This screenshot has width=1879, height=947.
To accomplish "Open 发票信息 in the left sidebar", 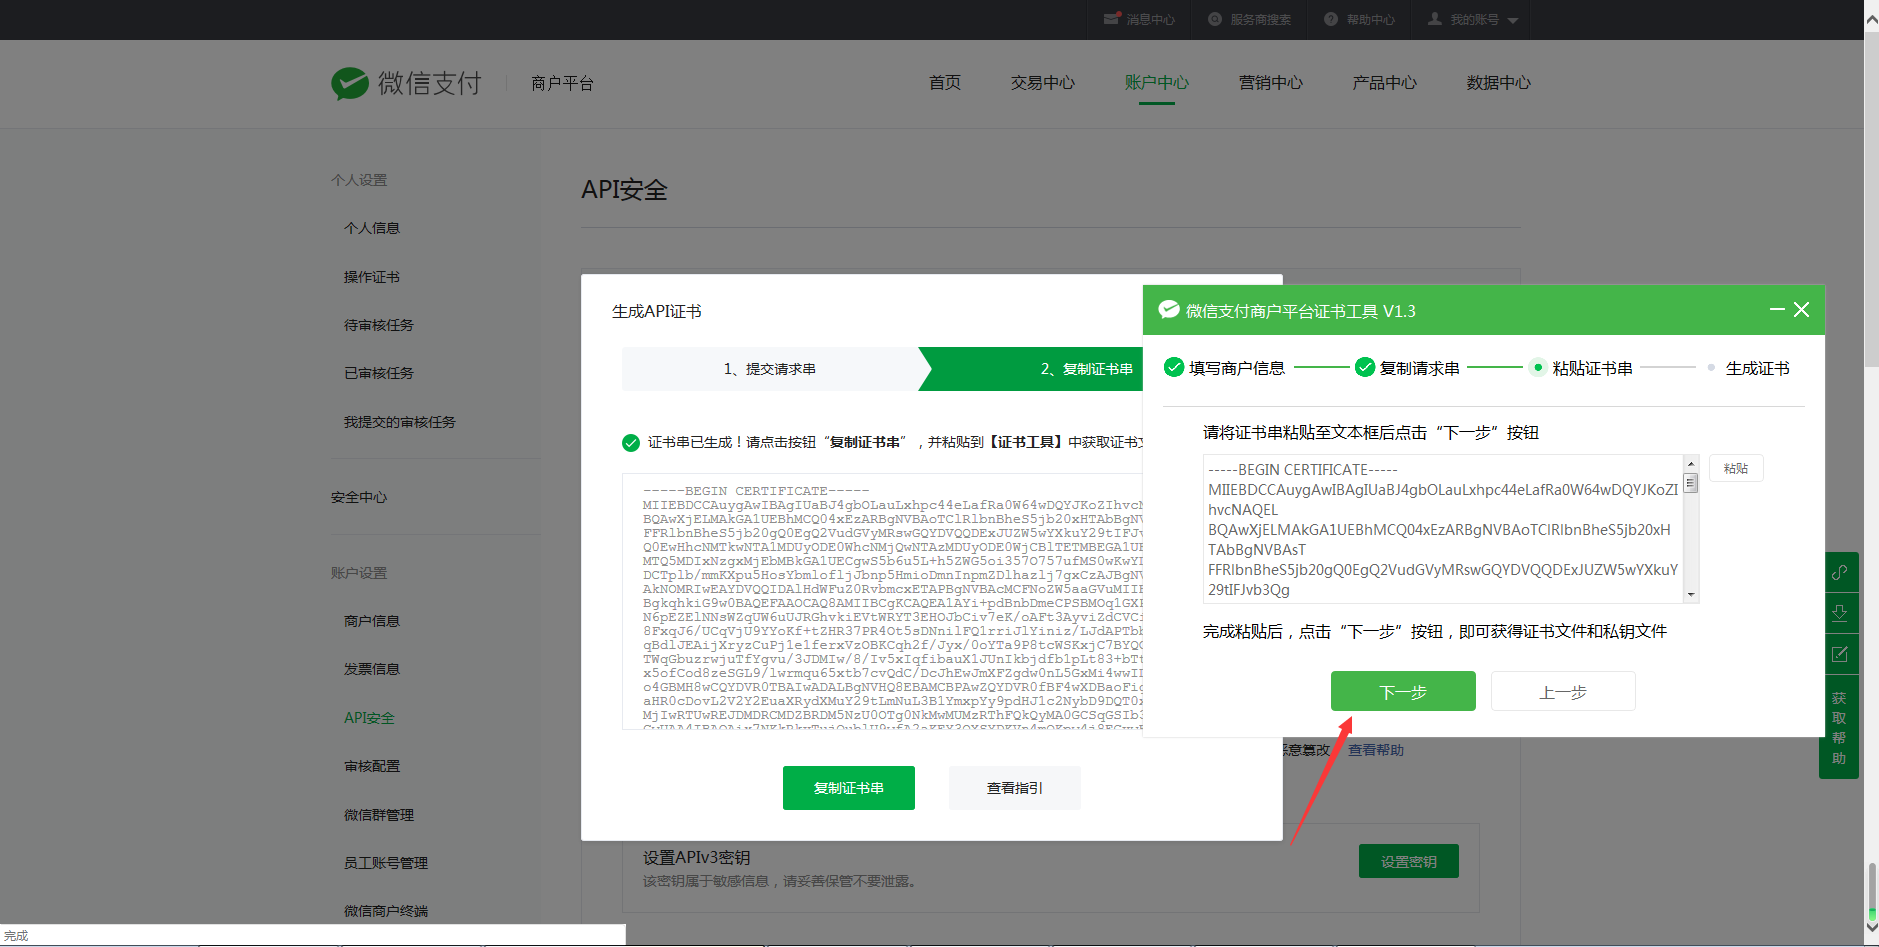I will point(372,669).
